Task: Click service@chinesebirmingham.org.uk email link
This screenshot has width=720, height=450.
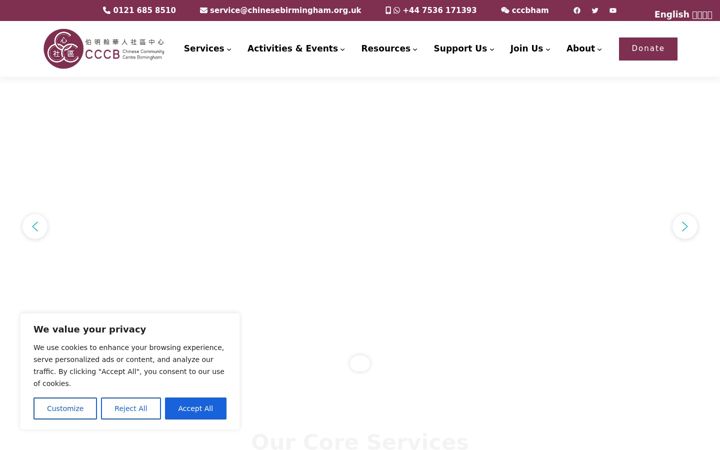Action: coord(285,10)
